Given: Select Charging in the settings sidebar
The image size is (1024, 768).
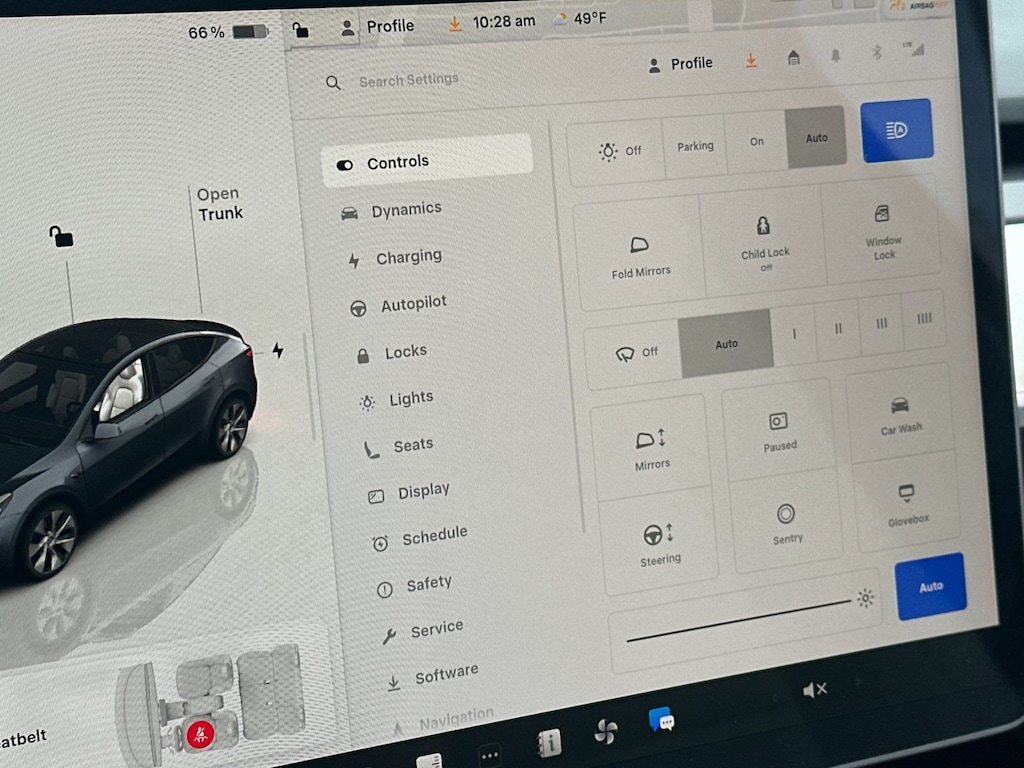Looking at the screenshot, I should pos(407,257).
